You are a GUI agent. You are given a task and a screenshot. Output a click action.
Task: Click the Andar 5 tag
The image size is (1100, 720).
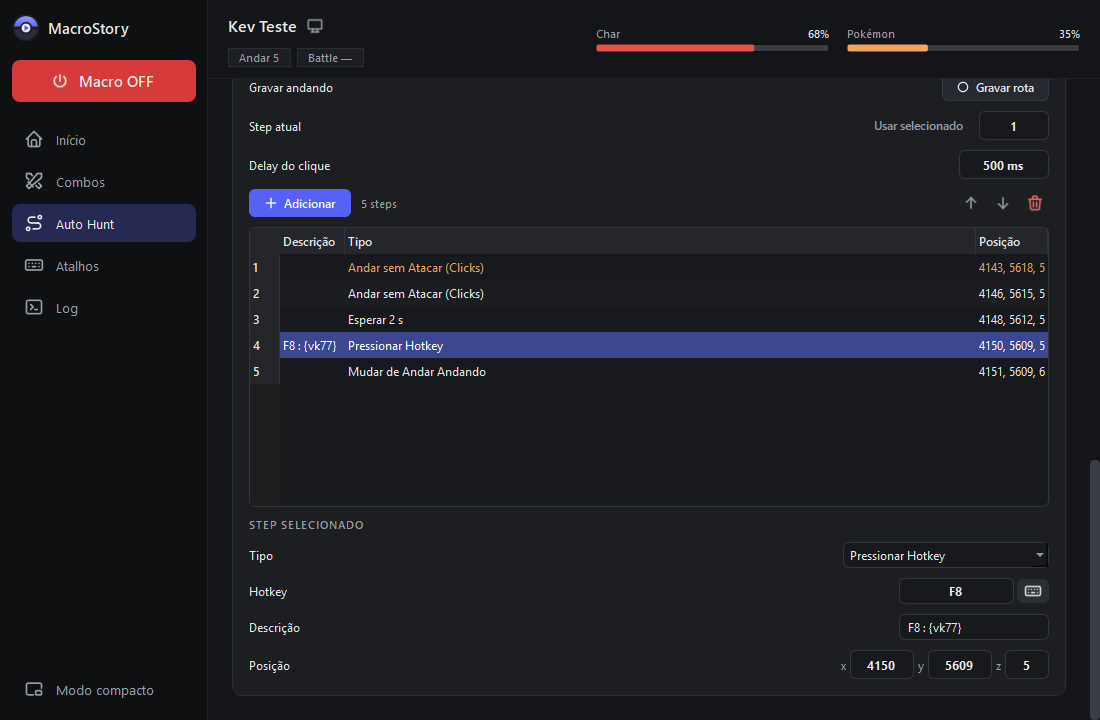(x=259, y=58)
